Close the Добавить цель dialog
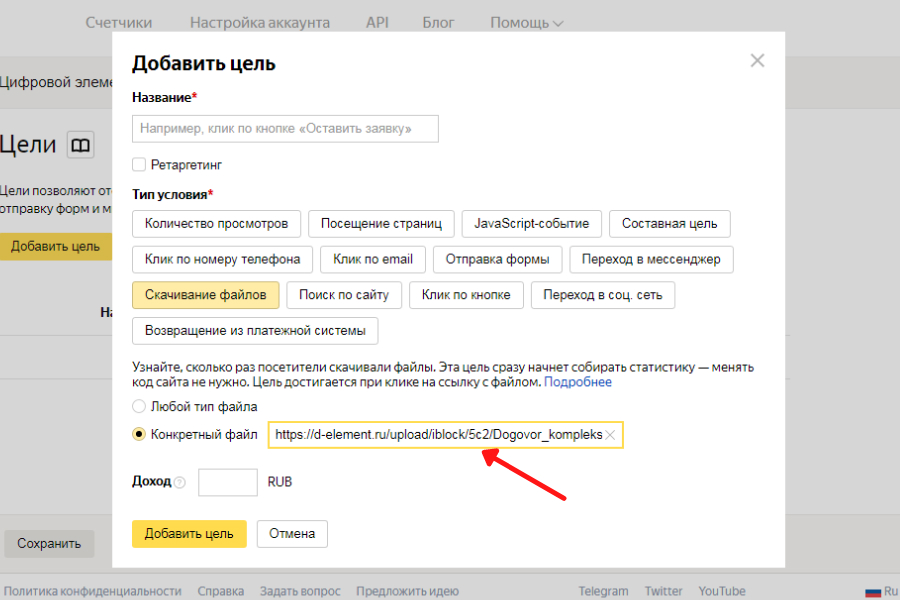Image resolution: width=900 pixels, height=600 pixels. tap(757, 61)
